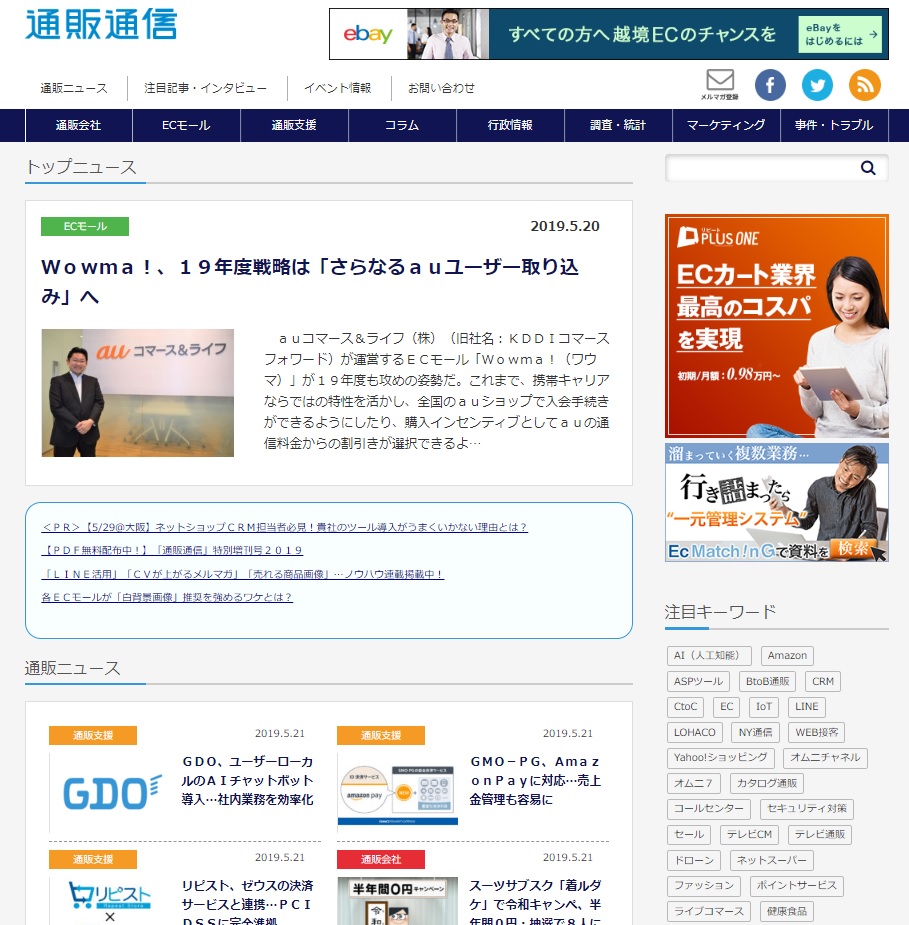The width and height of the screenshot is (909, 925).
Task: Open the リピスト ゼウス決済 article
Action: click(247, 903)
